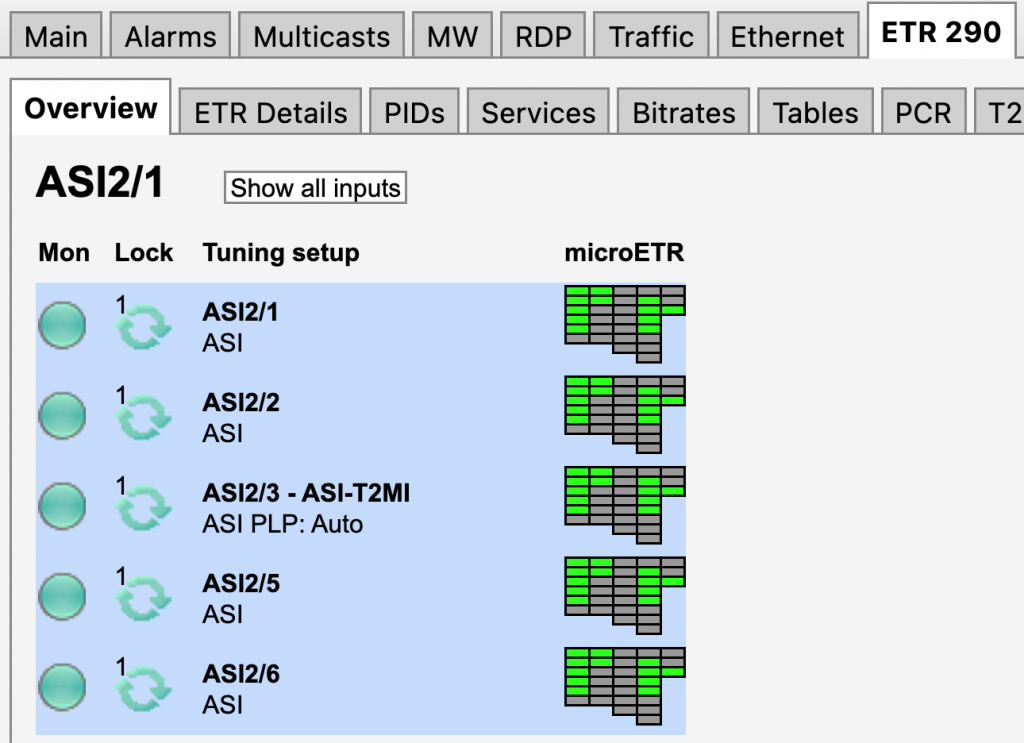Image resolution: width=1024 pixels, height=743 pixels.
Task: Click the monitor status light for ASI2/1
Action: [x=62, y=327]
